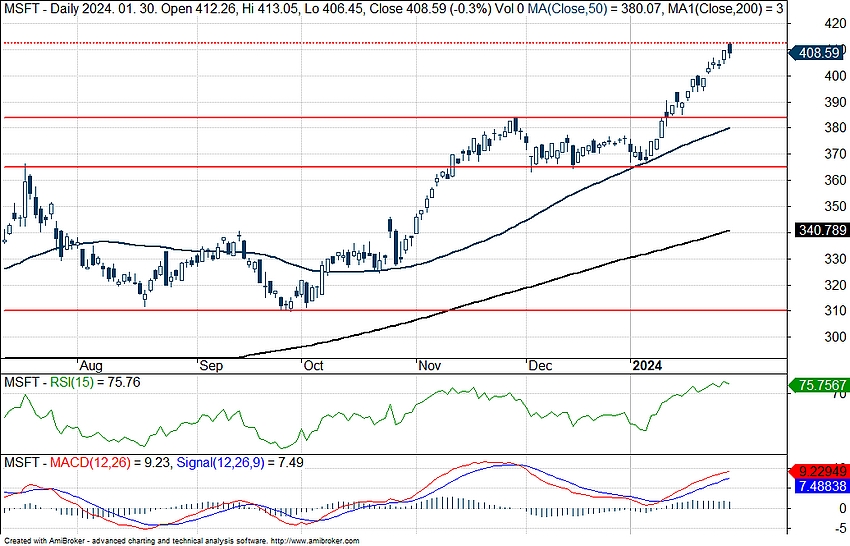The image size is (850, 546).
Task: Click the MSFT - Daily chart title text
Action: tap(42, 9)
